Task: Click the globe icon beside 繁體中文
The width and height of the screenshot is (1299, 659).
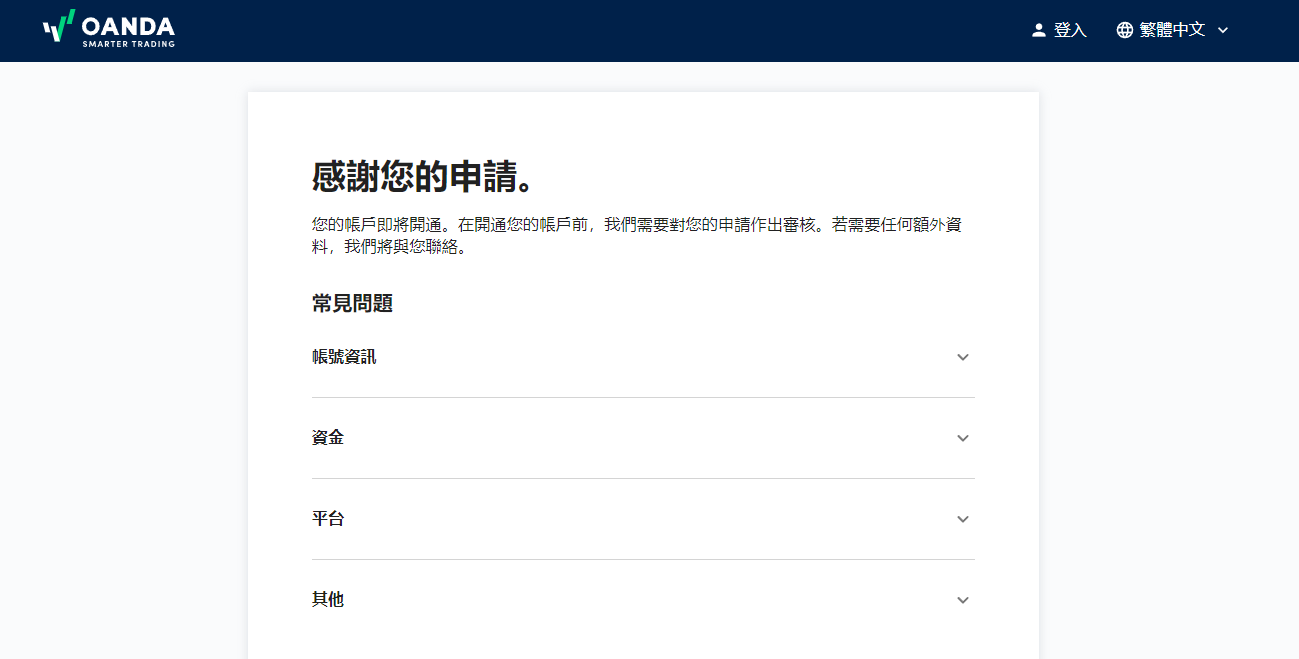Action: [x=1125, y=30]
